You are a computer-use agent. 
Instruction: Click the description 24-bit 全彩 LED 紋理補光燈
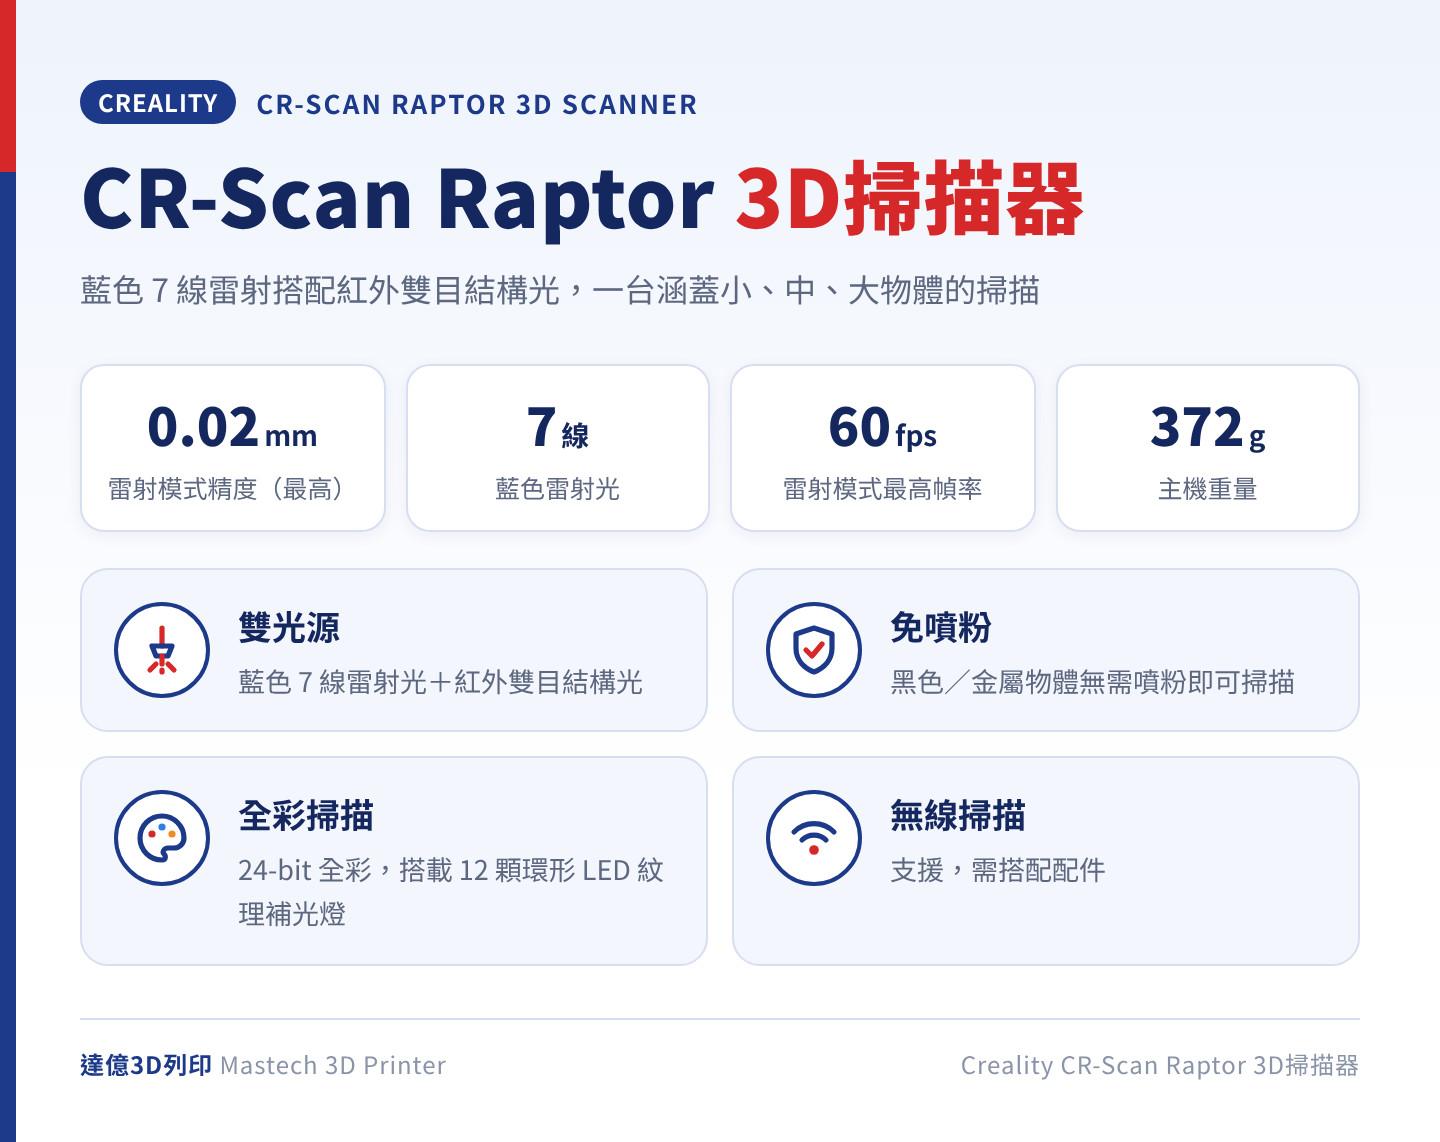click(x=451, y=892)
